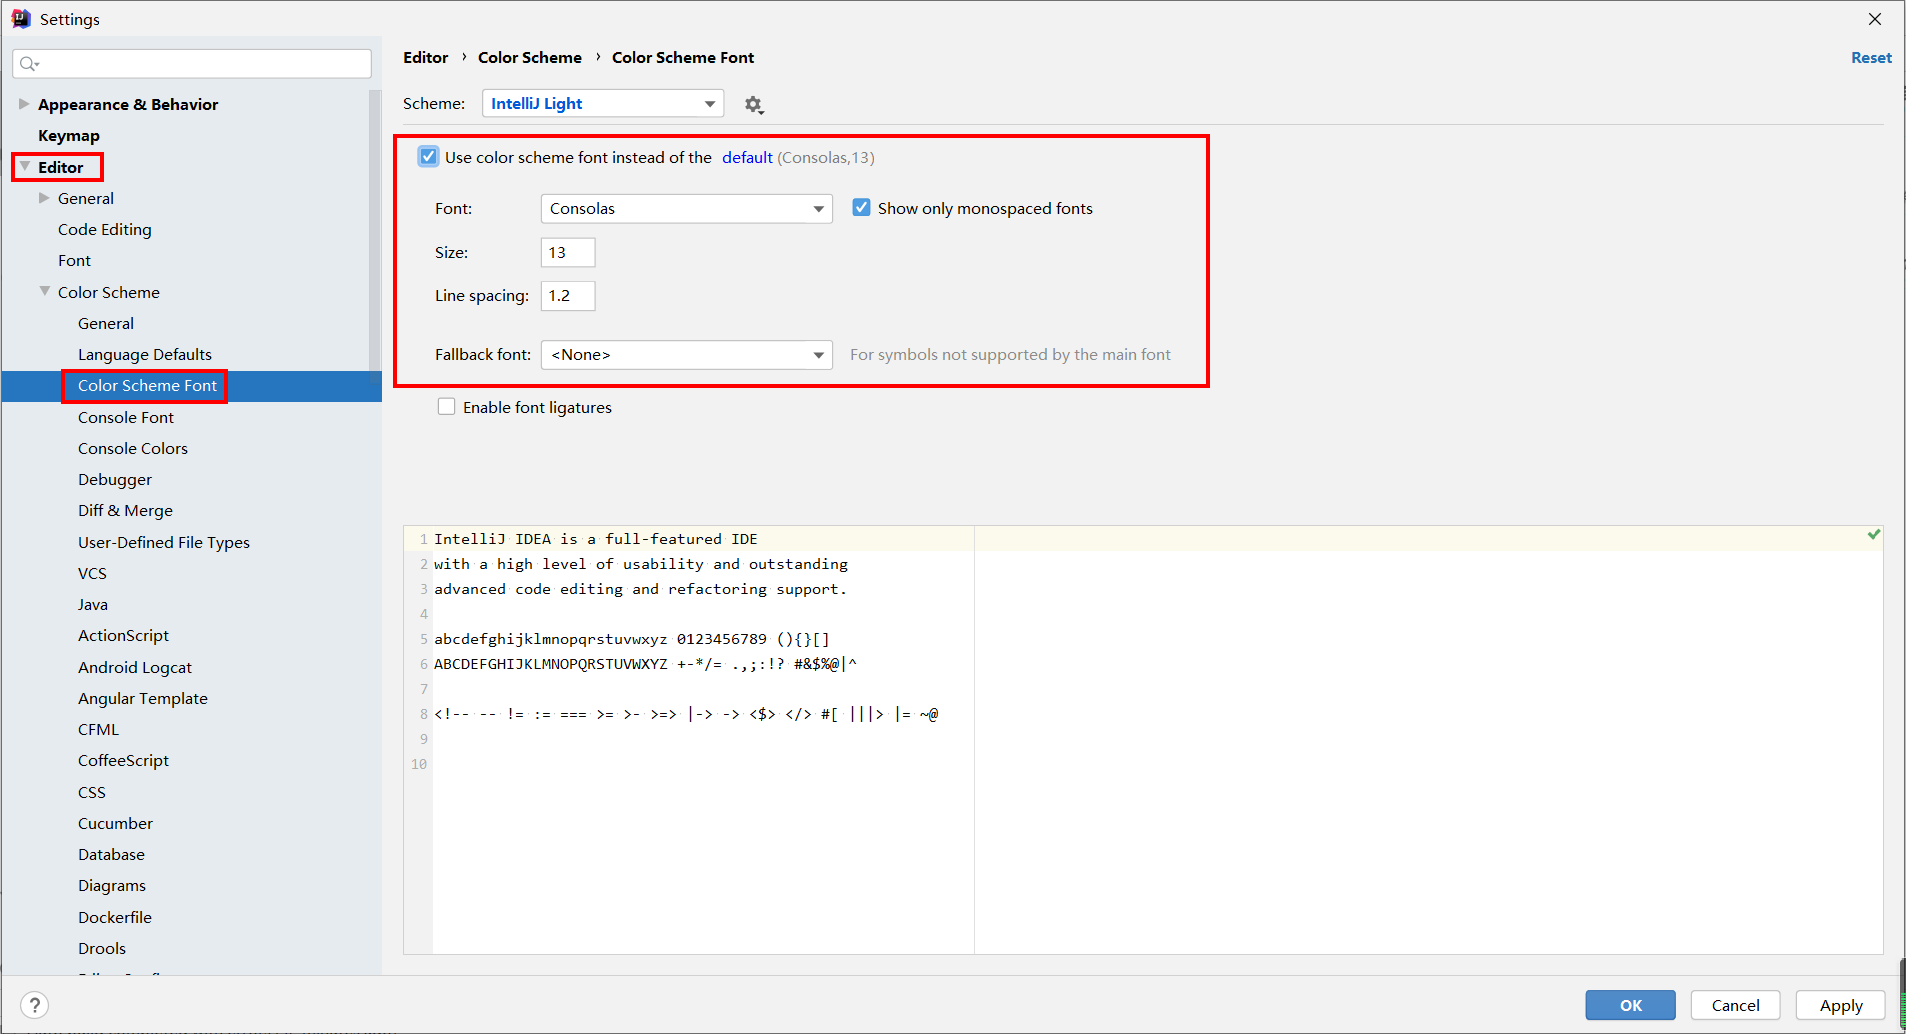
Task: Select User-Defined File Types item
Action: click(x=164, y=543)
